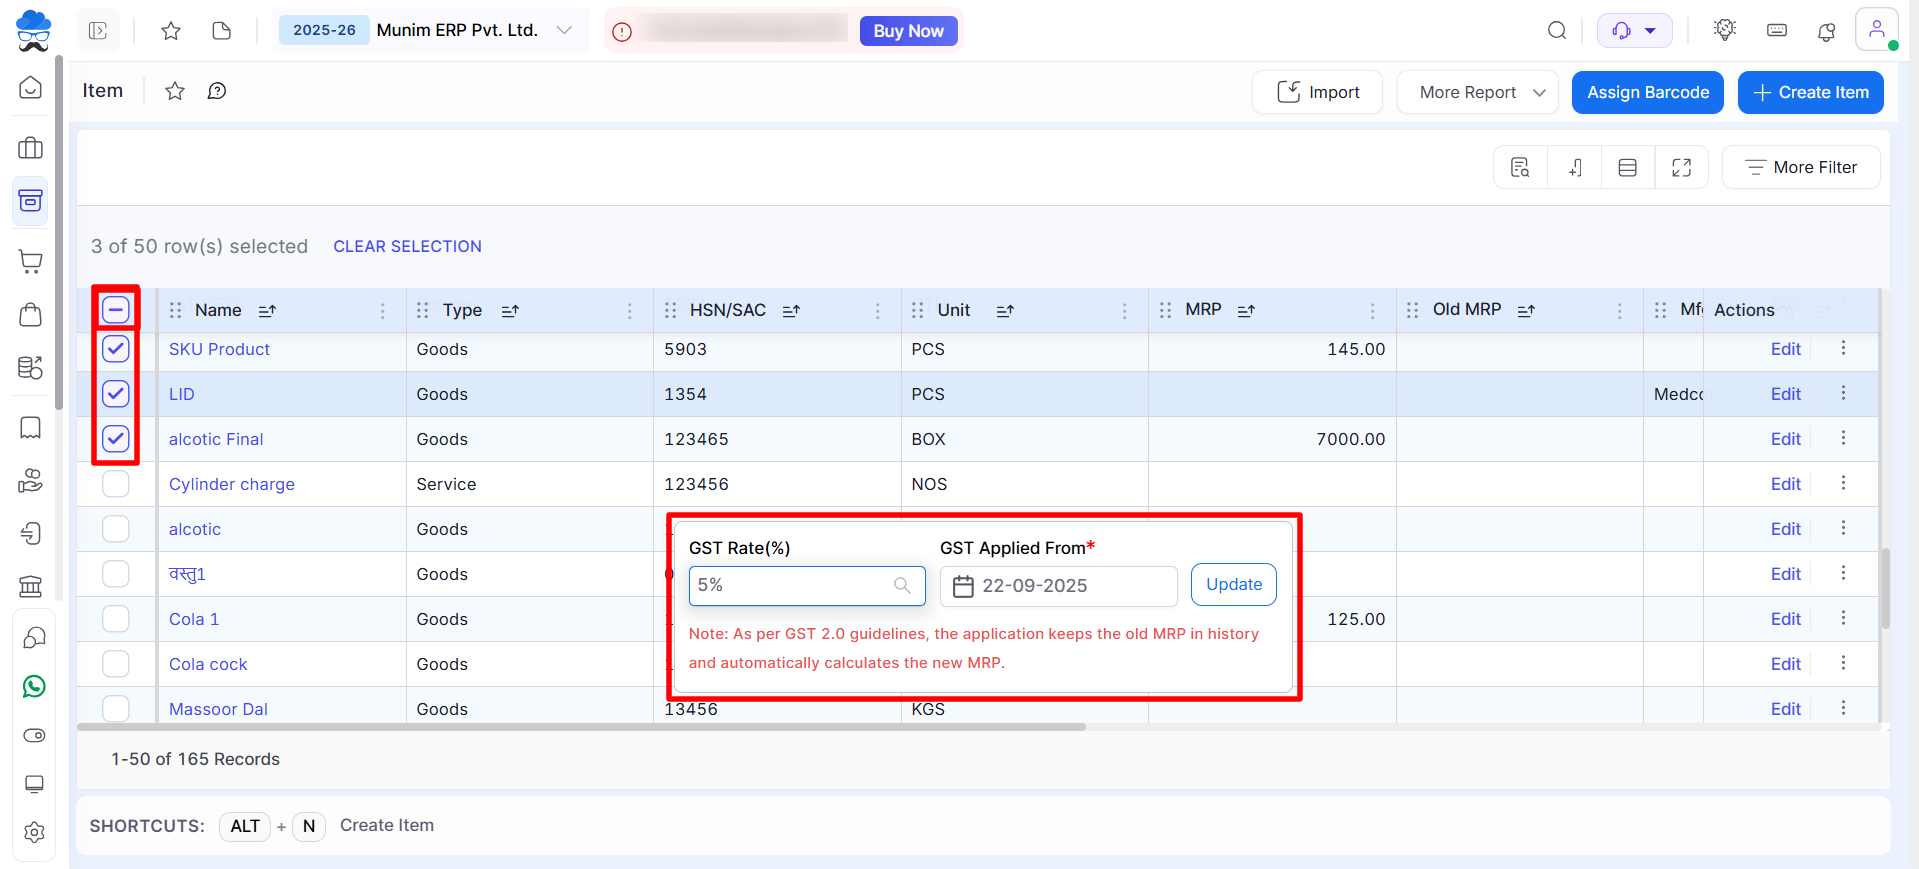Image resolution: width=1919 pixels, height=869 pixels.
Task: Open the shopping cart sidebar icon
Action: click(x=31, y=262)
